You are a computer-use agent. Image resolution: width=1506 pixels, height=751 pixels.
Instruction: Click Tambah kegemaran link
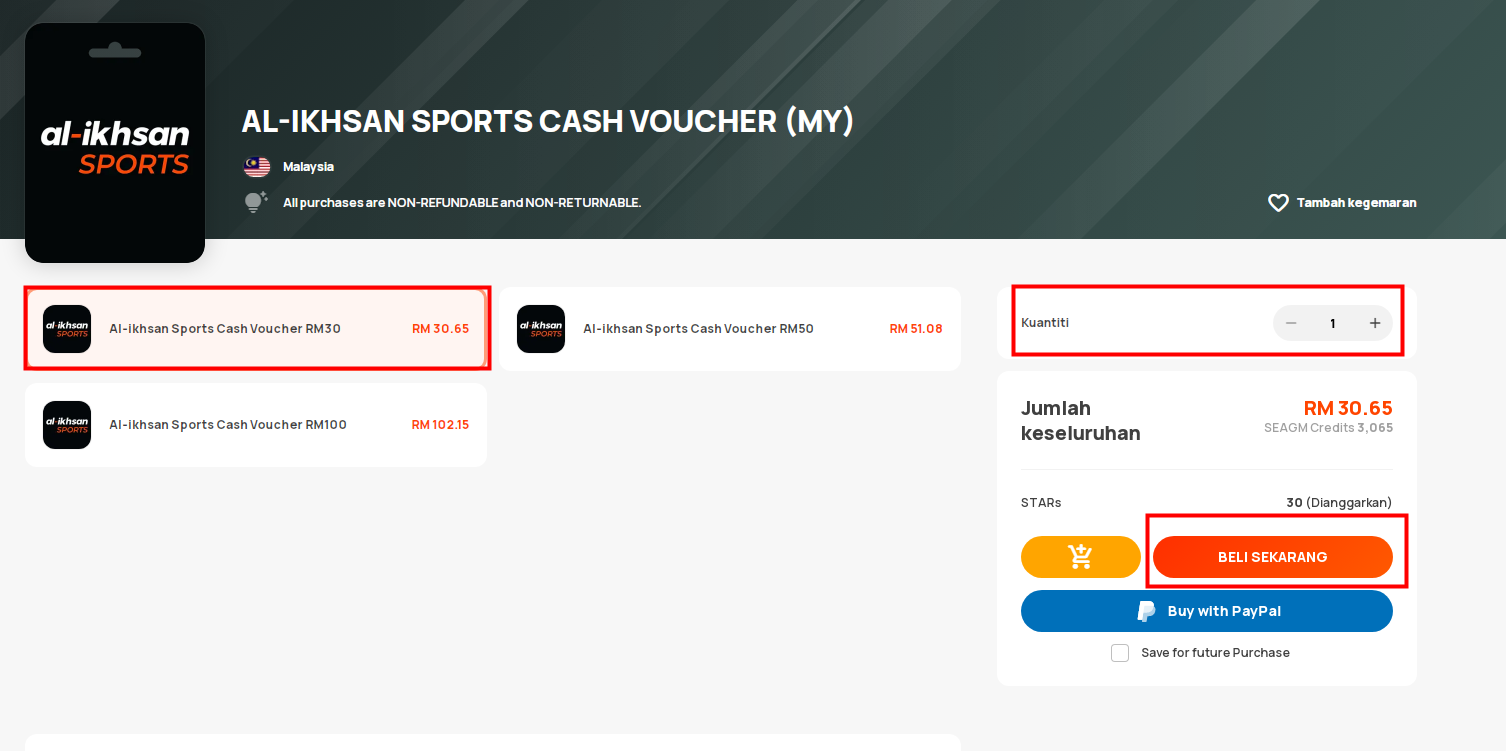pyautogui.click(x=1356, y=203)
